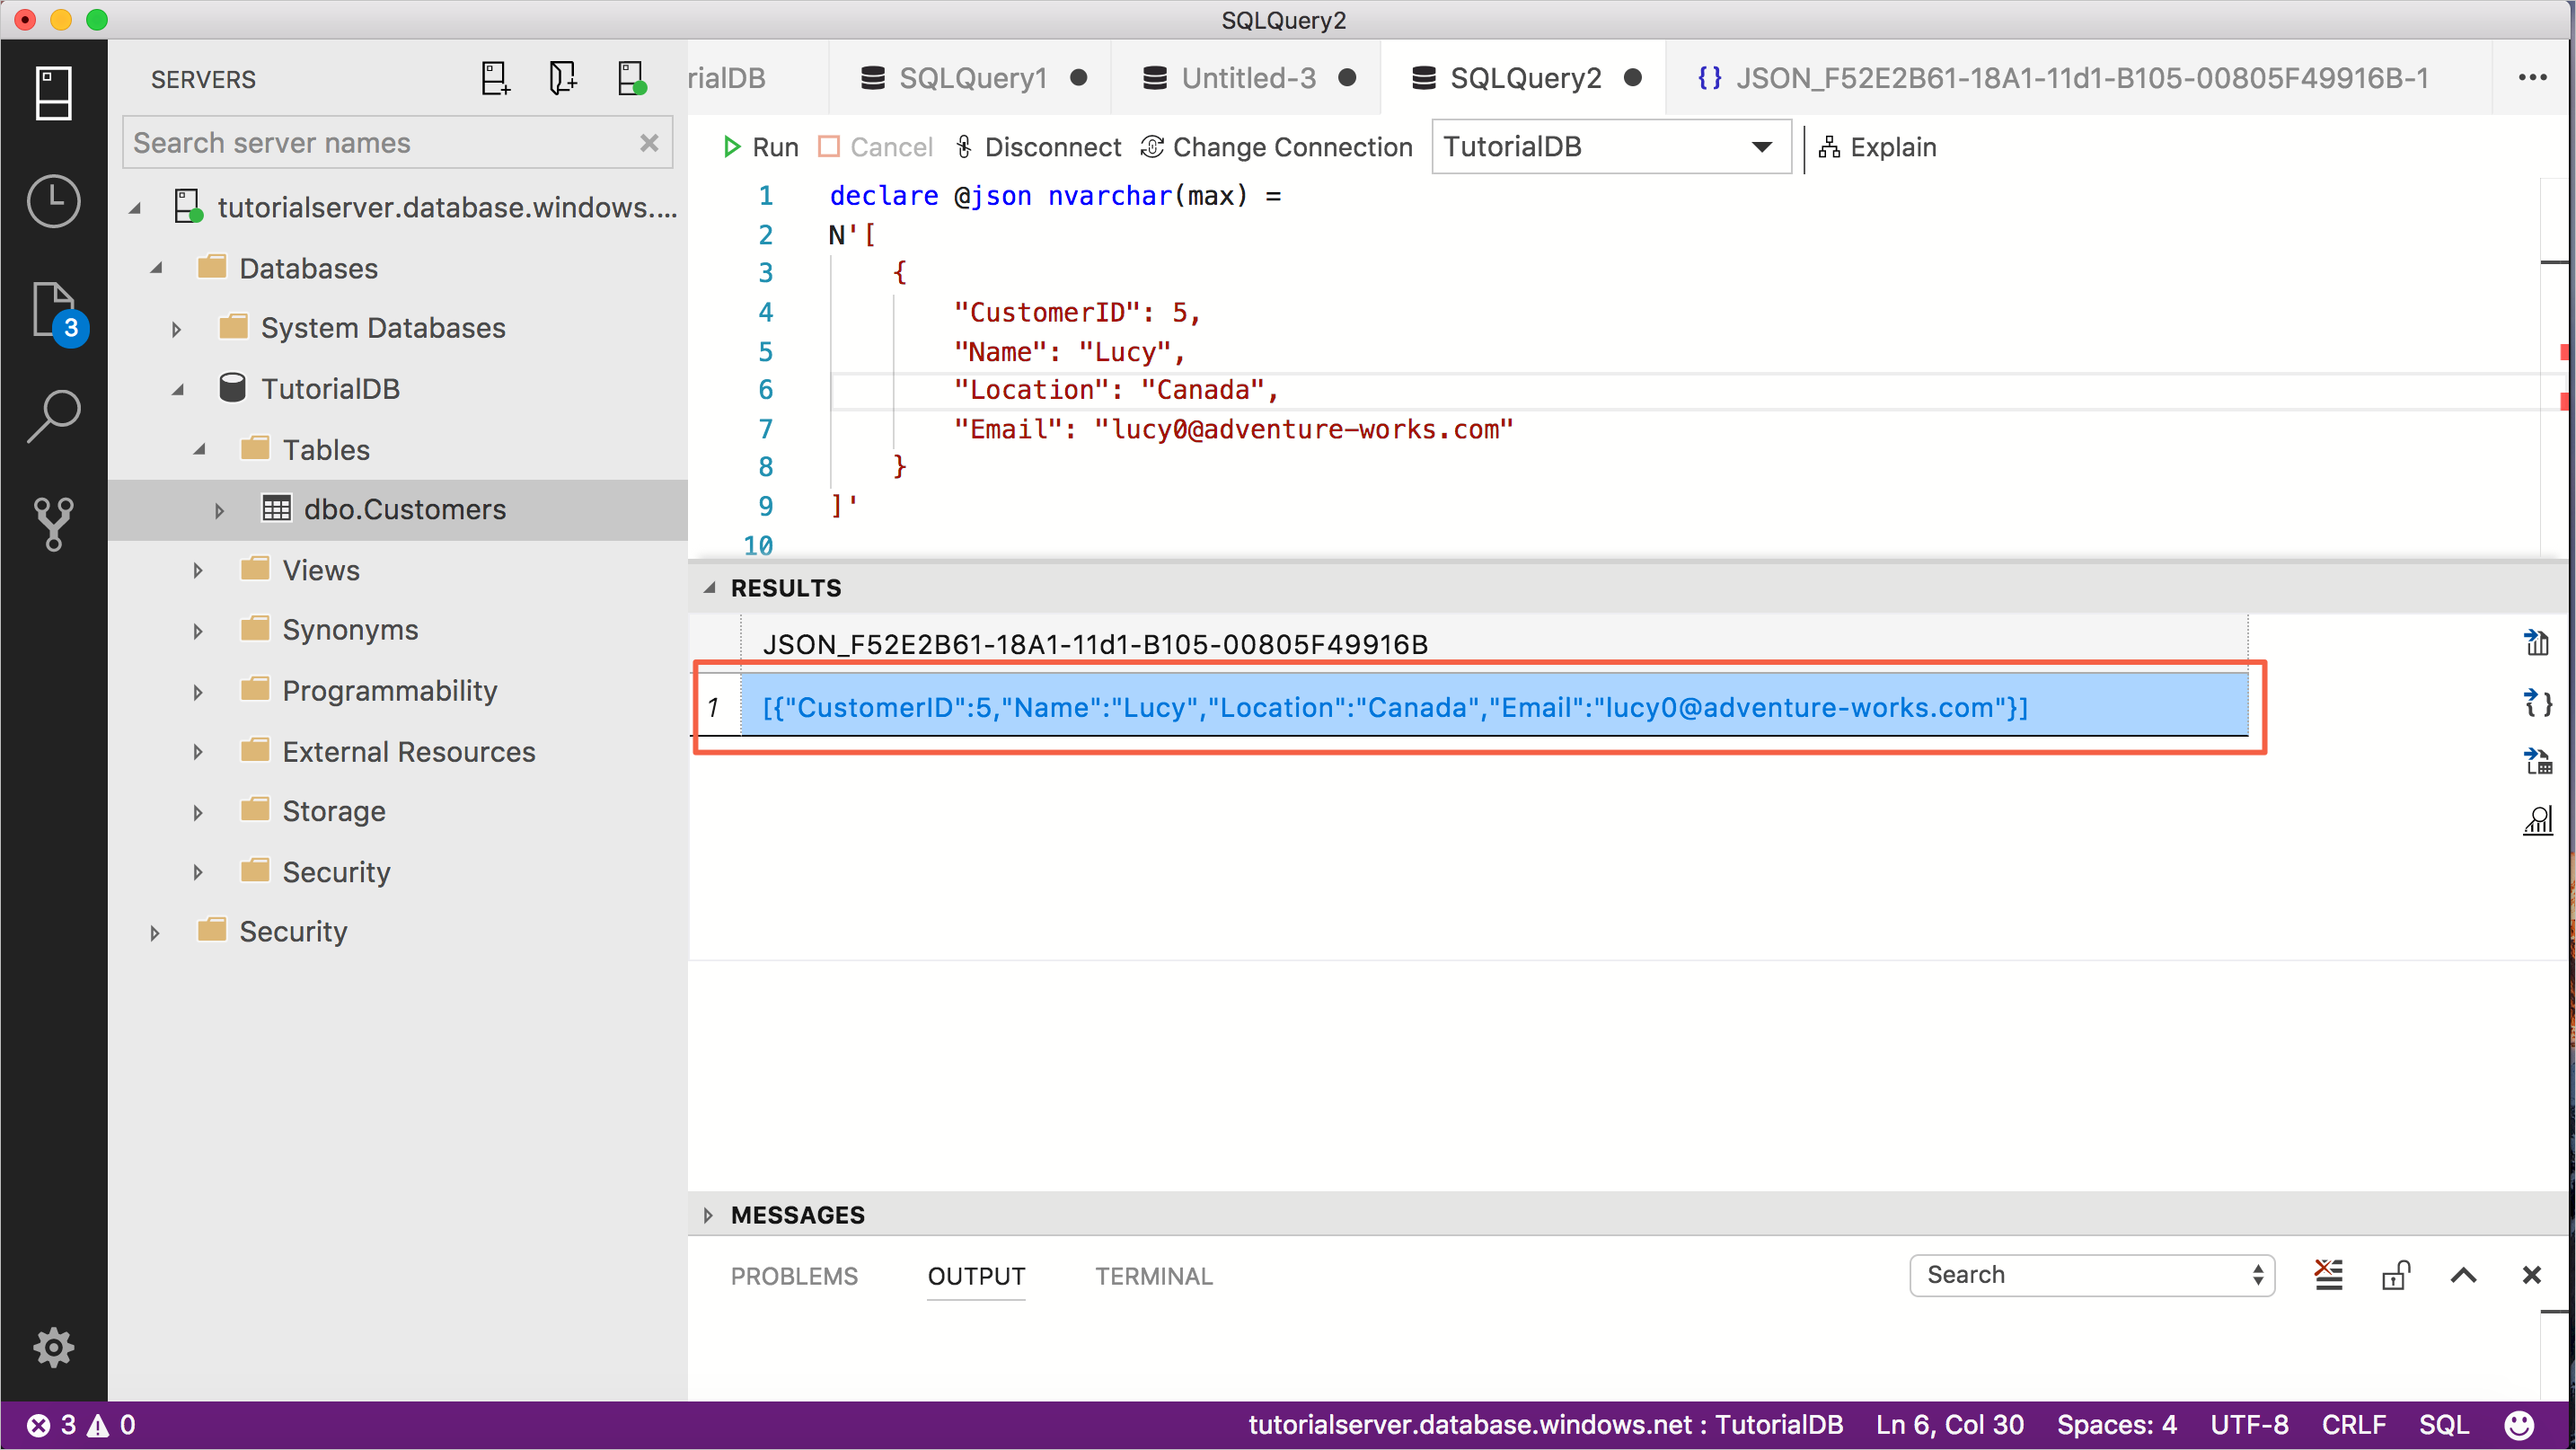The image size is (2576, 1450).
Task: Click the Settings gear icon bottom-left
Action: 53,1349
